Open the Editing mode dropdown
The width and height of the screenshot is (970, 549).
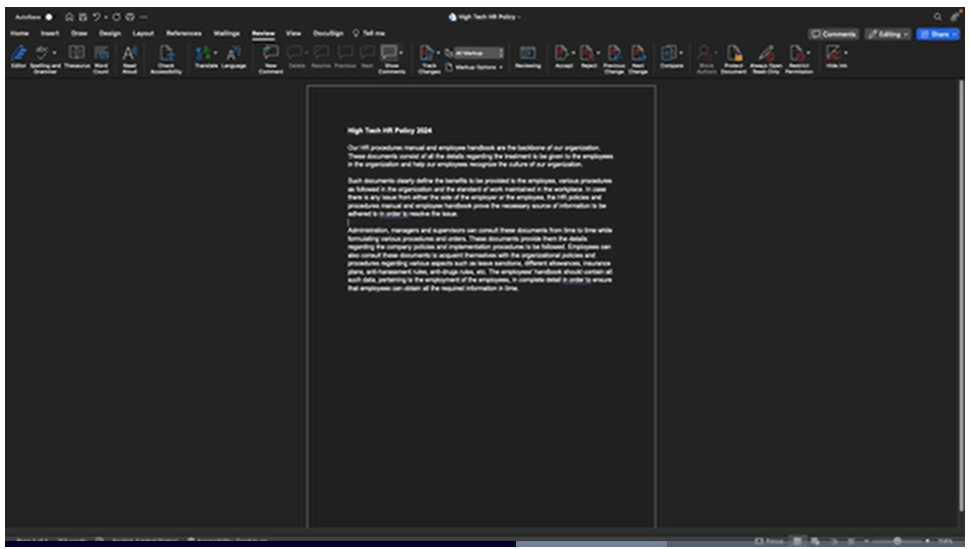888,34
